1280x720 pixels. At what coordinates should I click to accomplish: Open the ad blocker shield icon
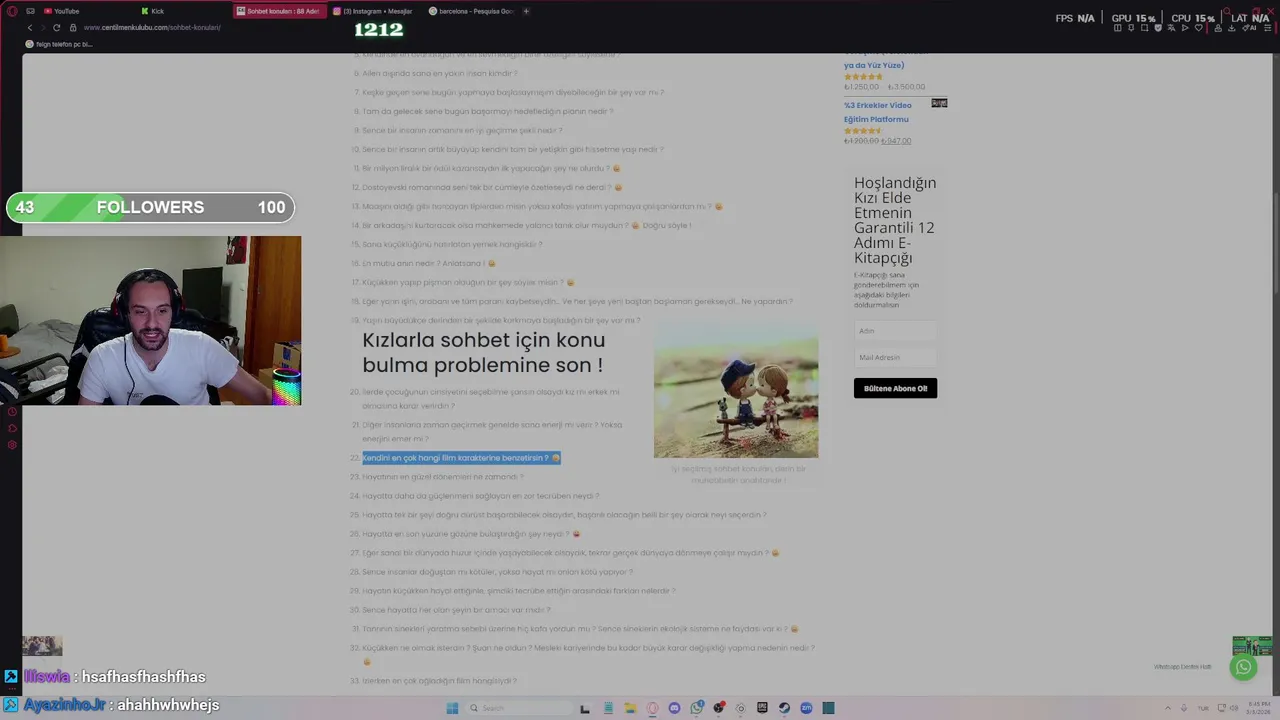pyautogui.click(x=1158, y=28)
